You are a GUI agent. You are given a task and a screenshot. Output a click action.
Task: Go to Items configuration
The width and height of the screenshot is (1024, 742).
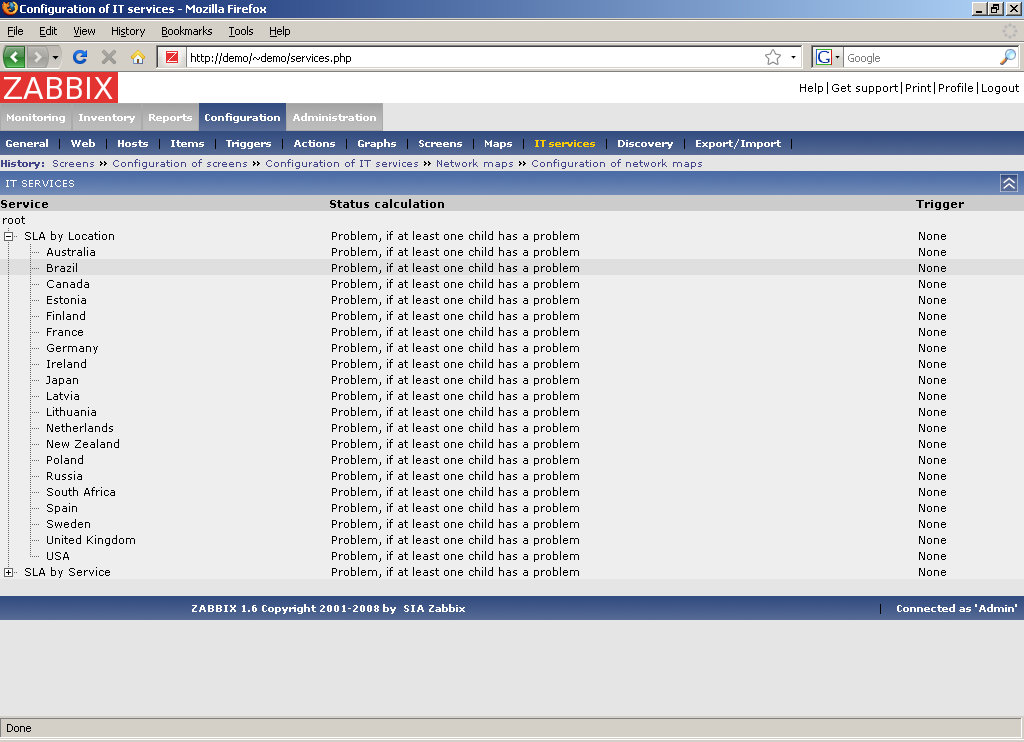pyautogui.click(x=187, y=144)
